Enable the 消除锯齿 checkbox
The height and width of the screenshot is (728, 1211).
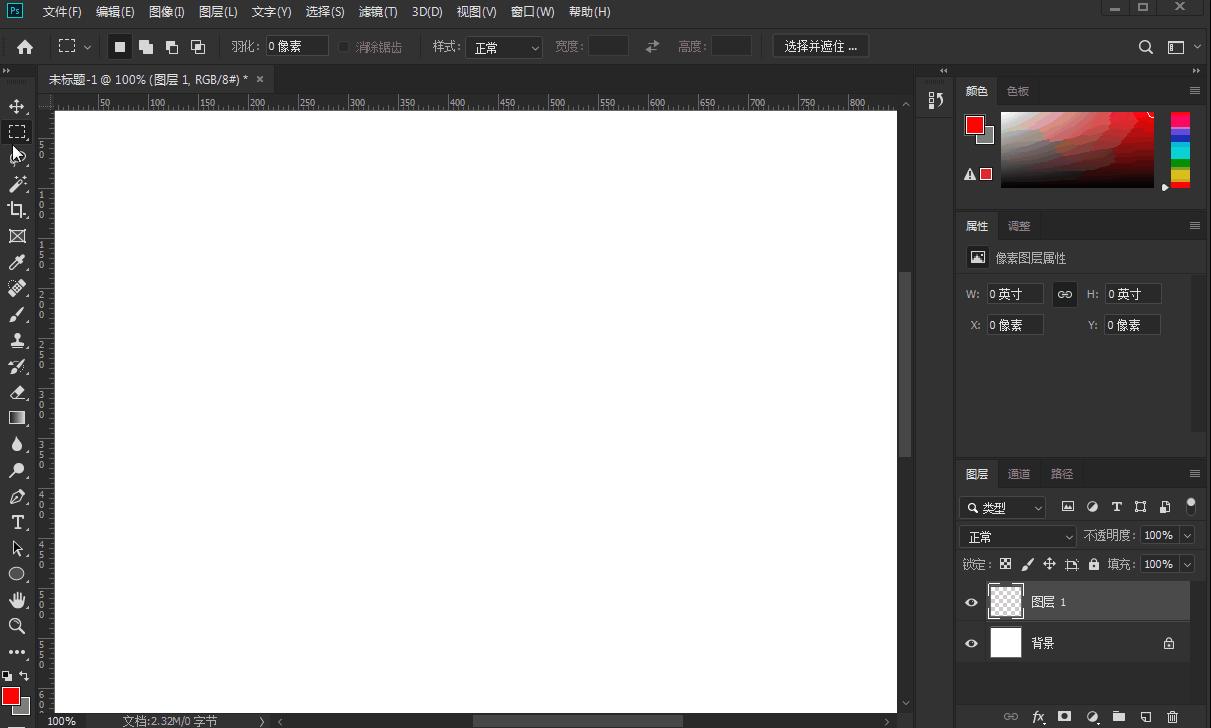tap(343, 45)
